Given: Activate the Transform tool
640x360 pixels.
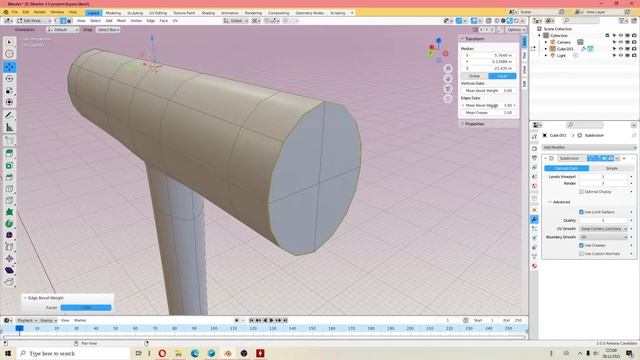Looking at the screenshot, I should [9, 102].
